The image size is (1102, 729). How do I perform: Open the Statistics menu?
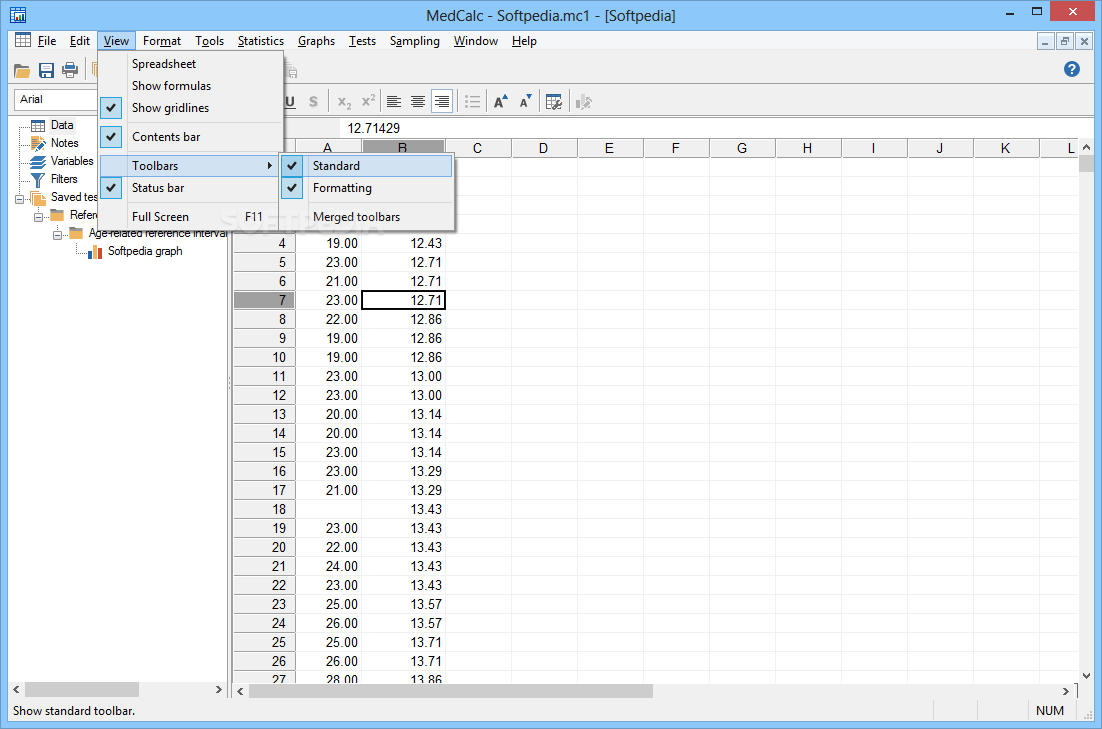261,41
